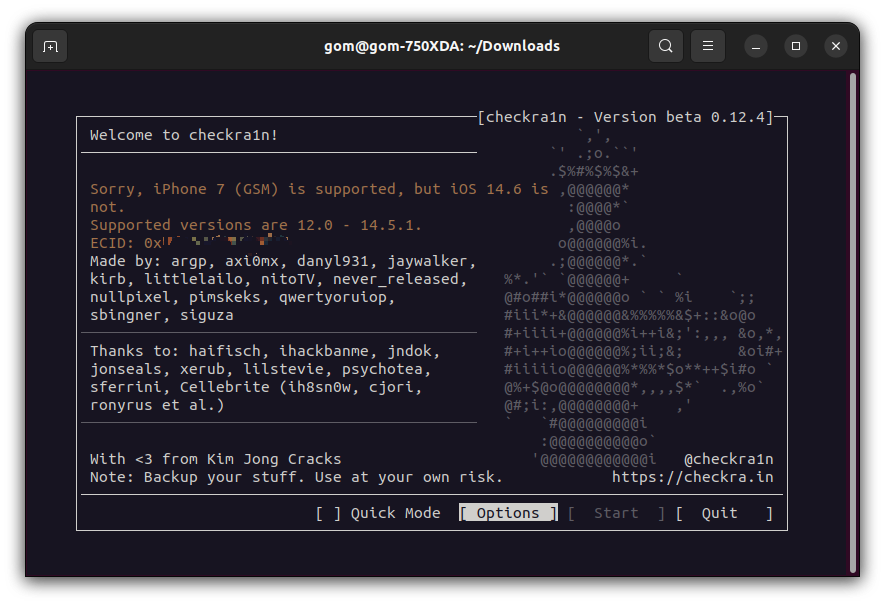Click the https://checkra.in URL
The image size is (885, 605).
693,477
